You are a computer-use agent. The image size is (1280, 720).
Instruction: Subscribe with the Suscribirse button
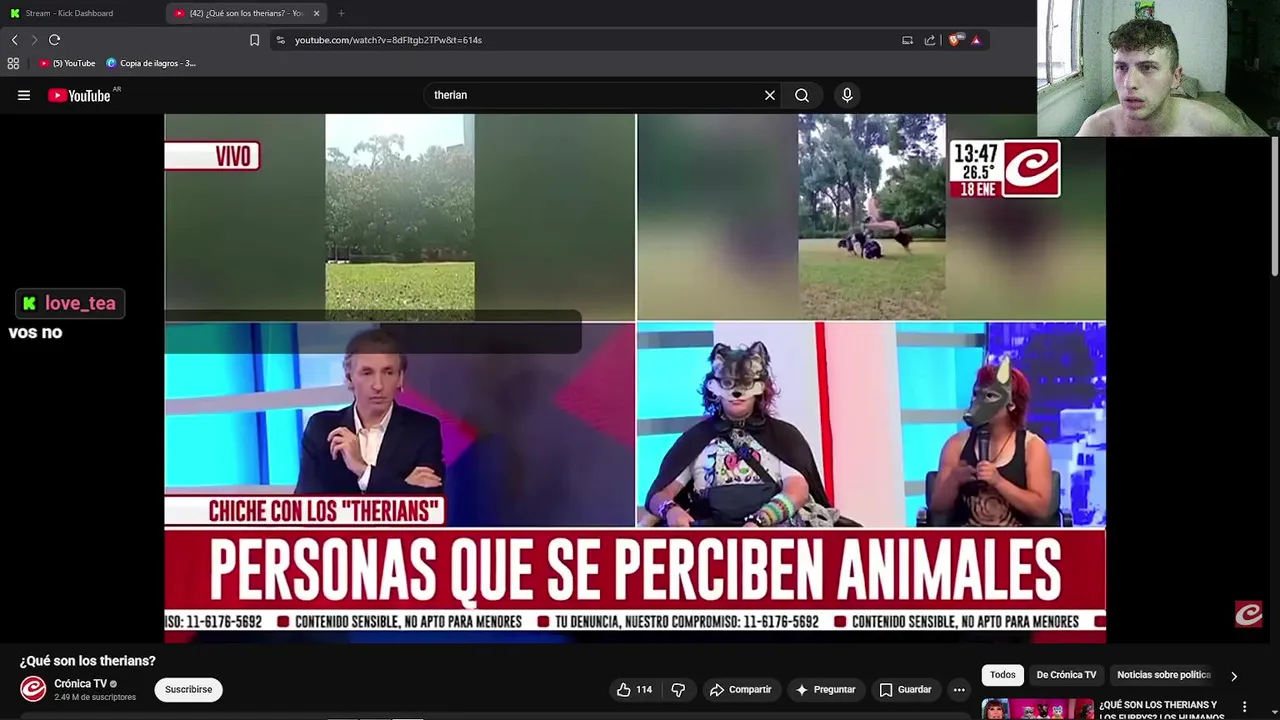coord(188,690)
